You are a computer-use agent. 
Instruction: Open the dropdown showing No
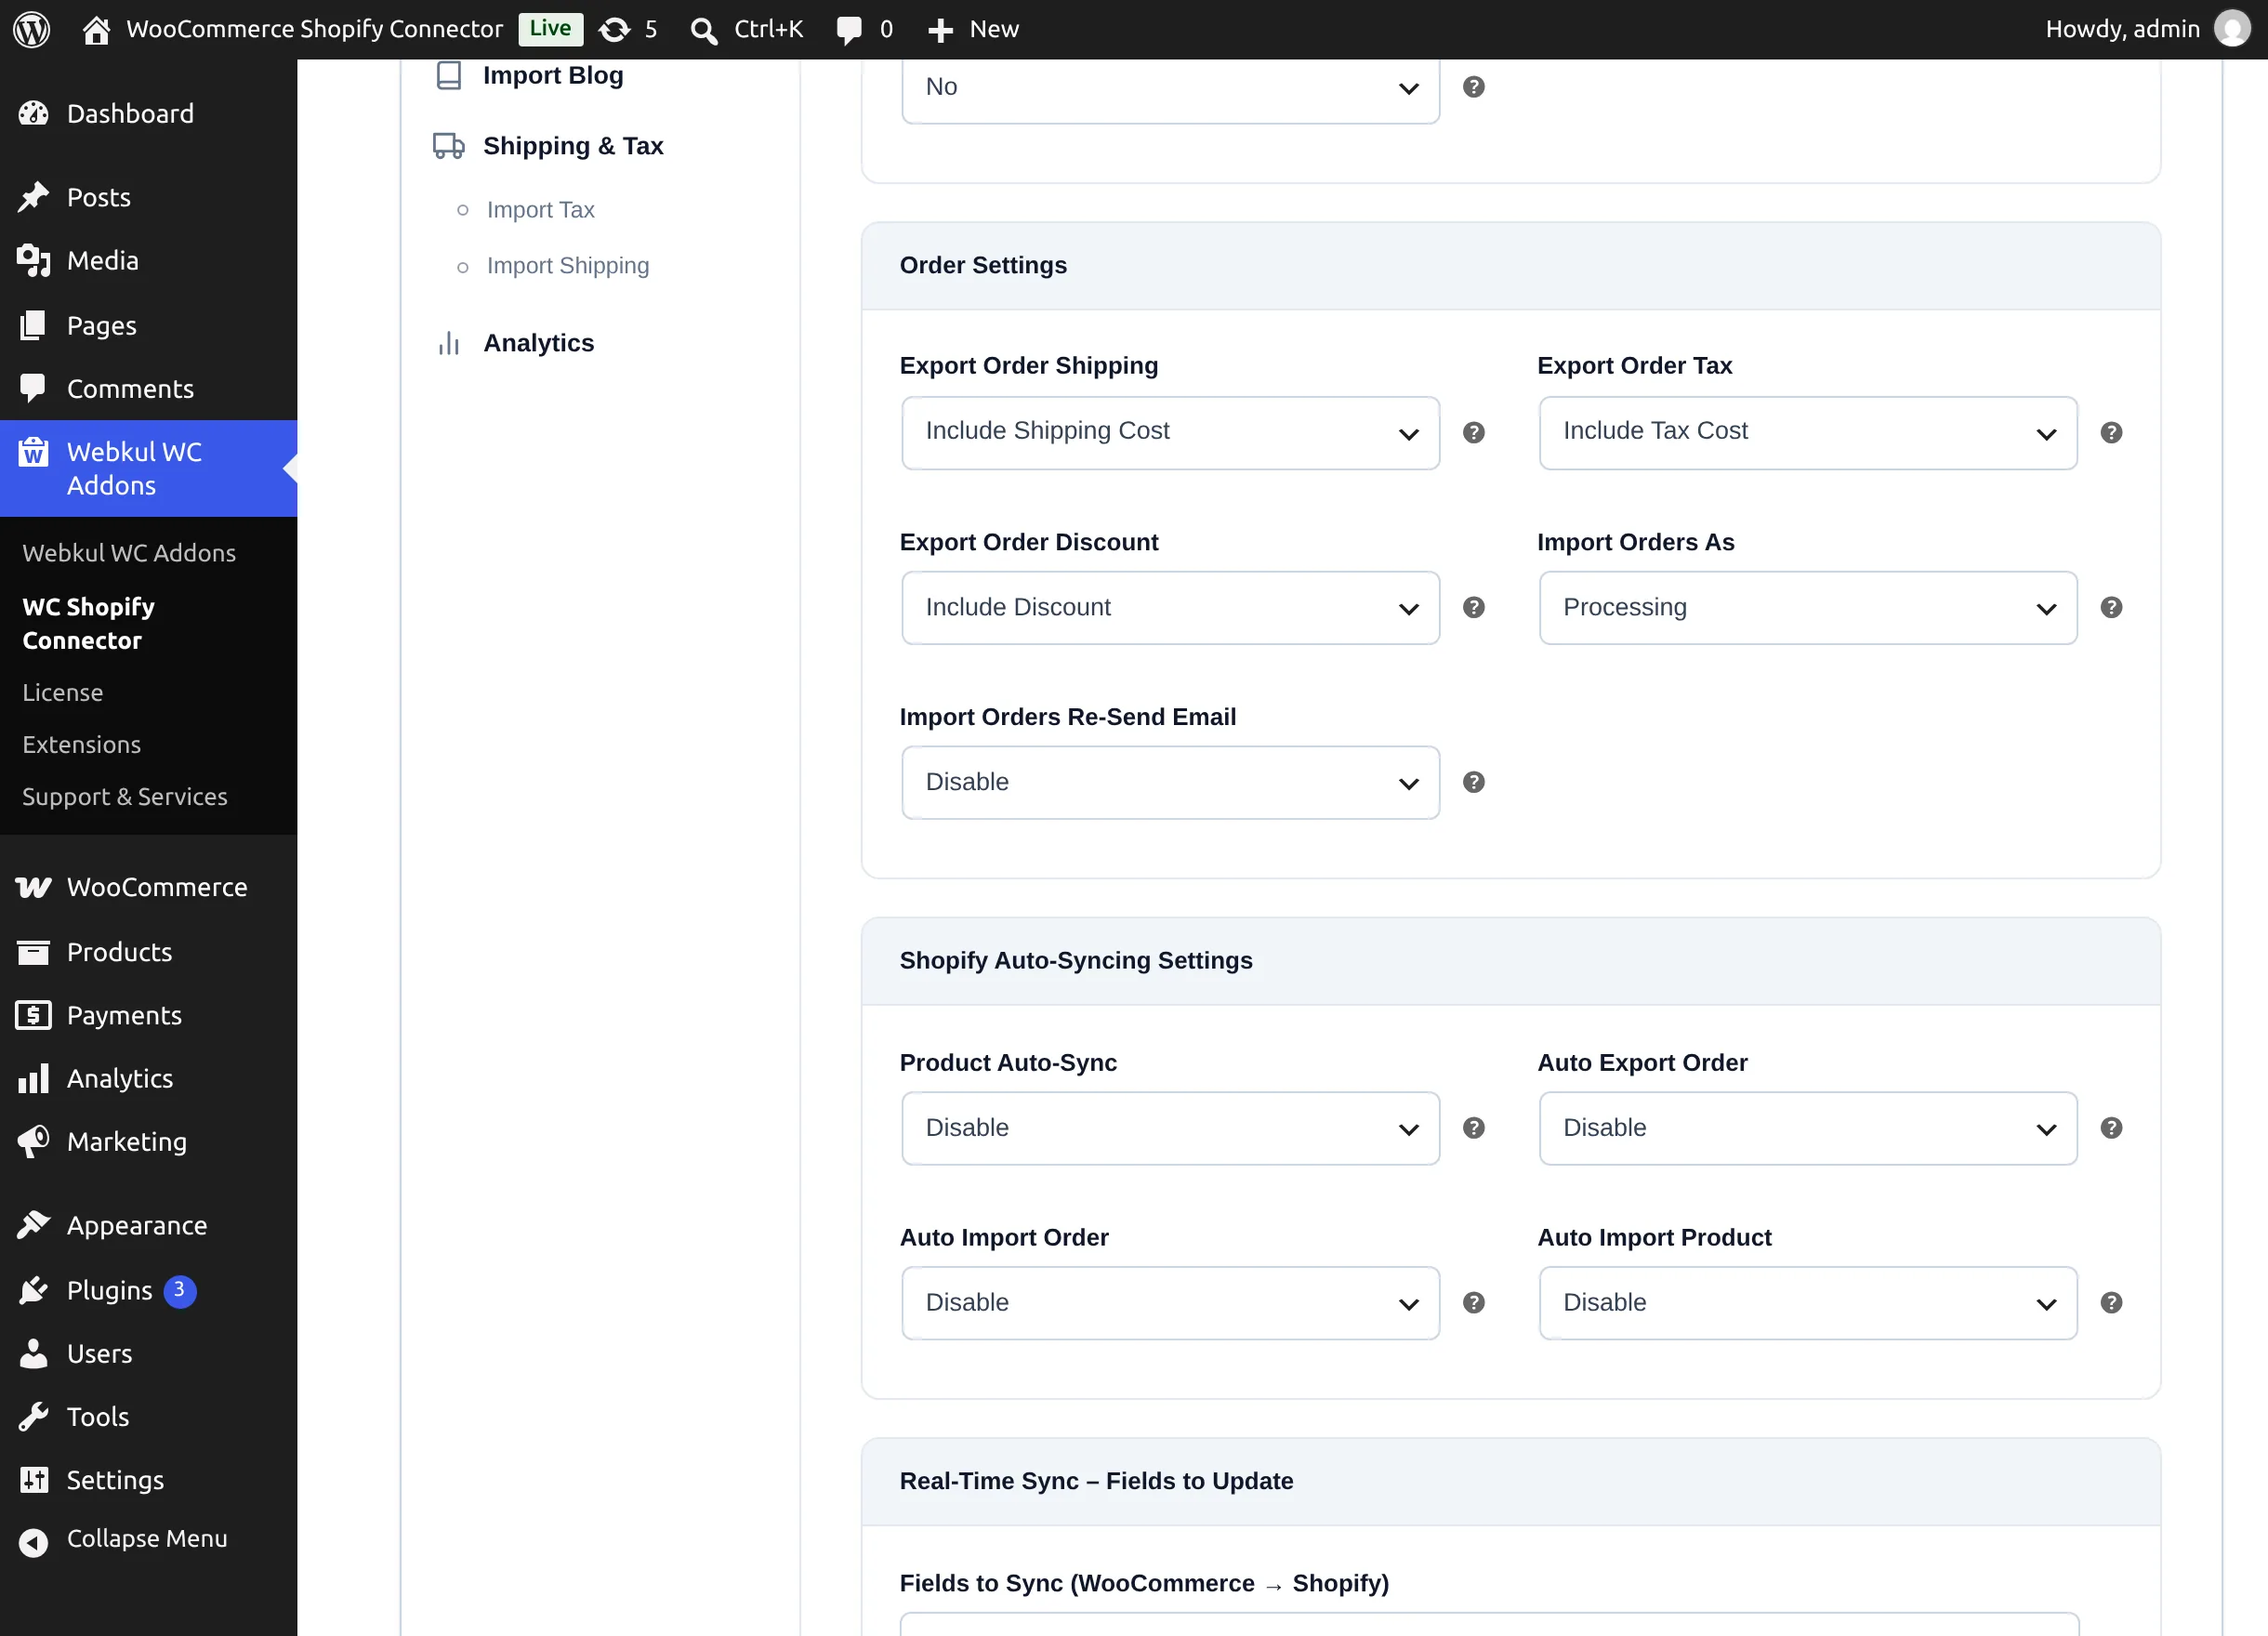click(x=1170, y=90)
